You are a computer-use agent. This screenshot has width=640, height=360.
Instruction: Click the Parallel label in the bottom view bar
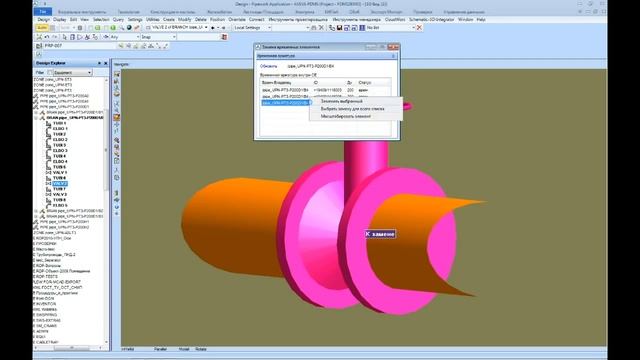(x=160, y=349)
